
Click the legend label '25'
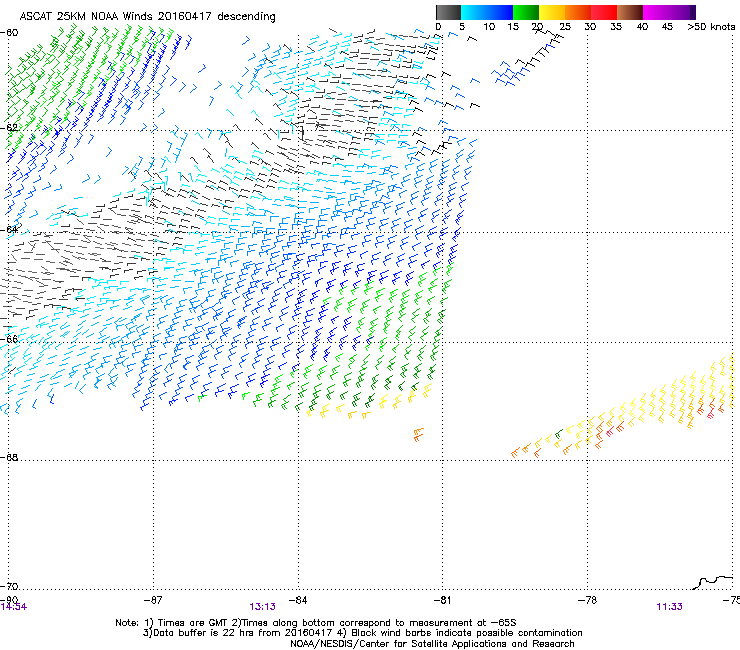(x=564, y=27)
